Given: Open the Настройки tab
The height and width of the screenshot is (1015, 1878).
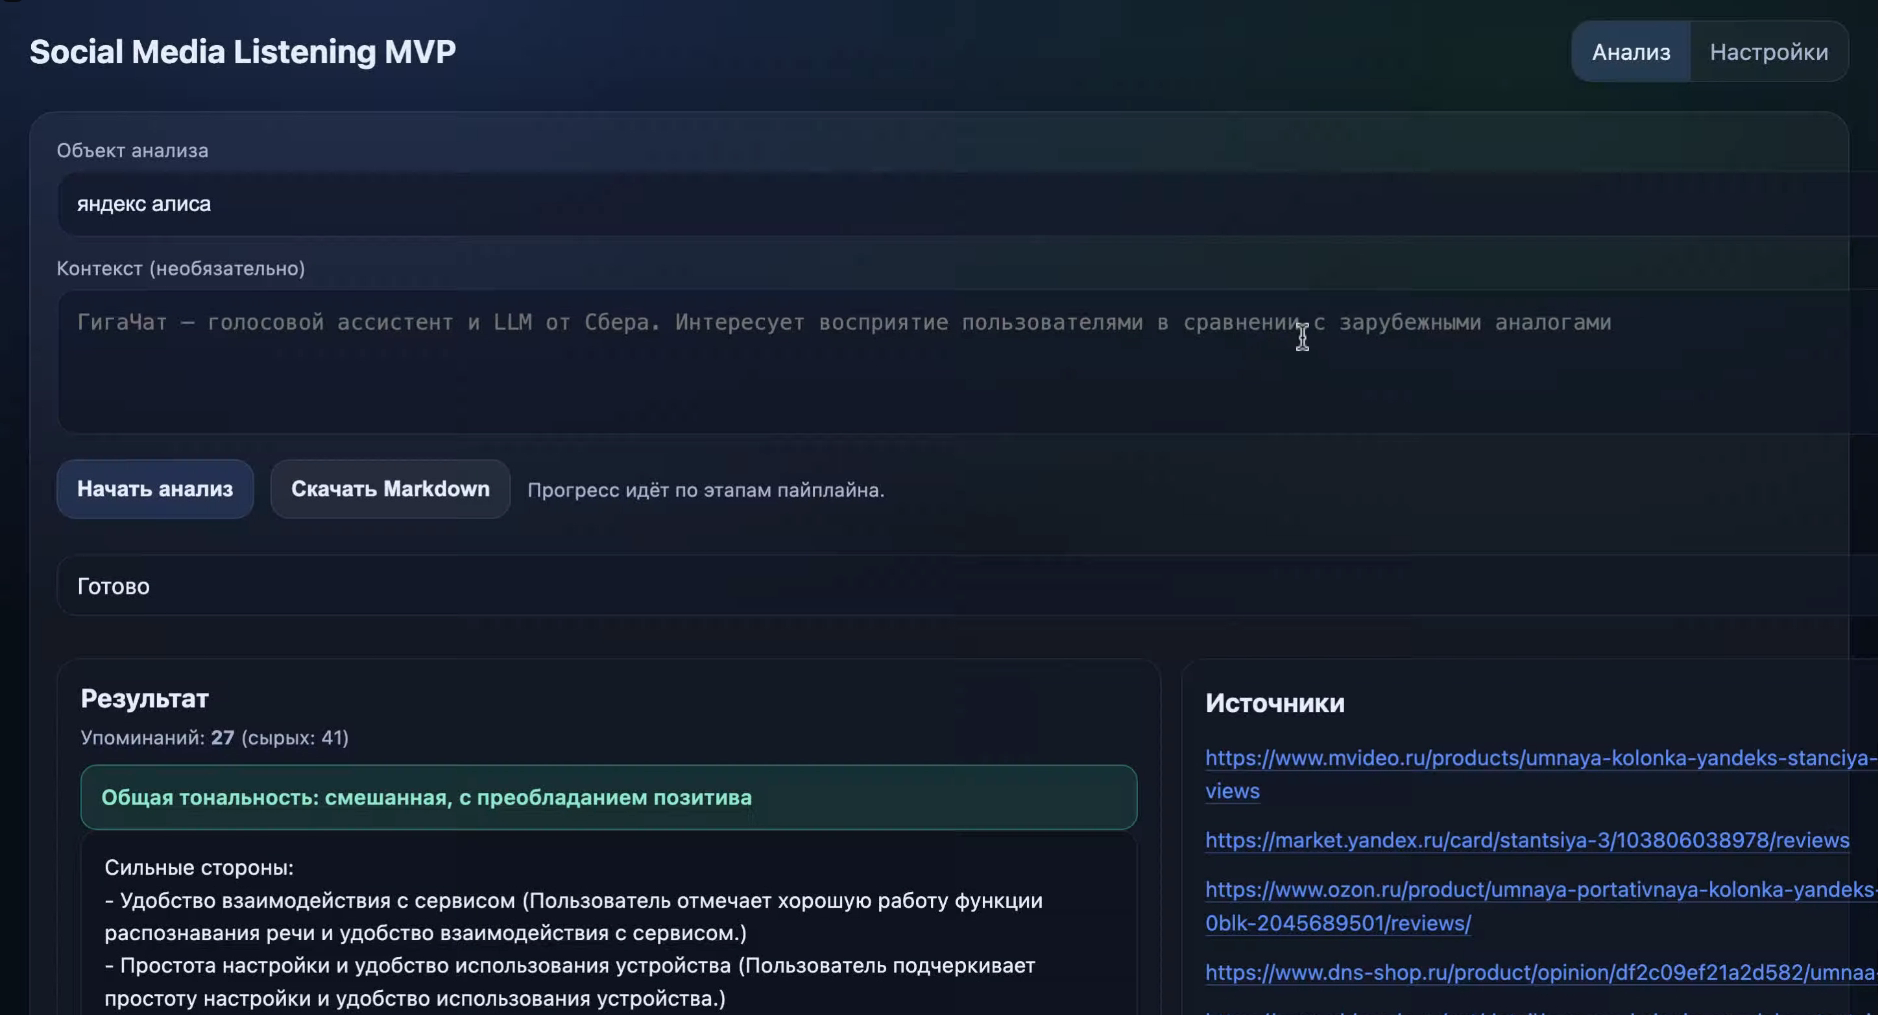Looking at the screenshot, I should (1769, 52).
